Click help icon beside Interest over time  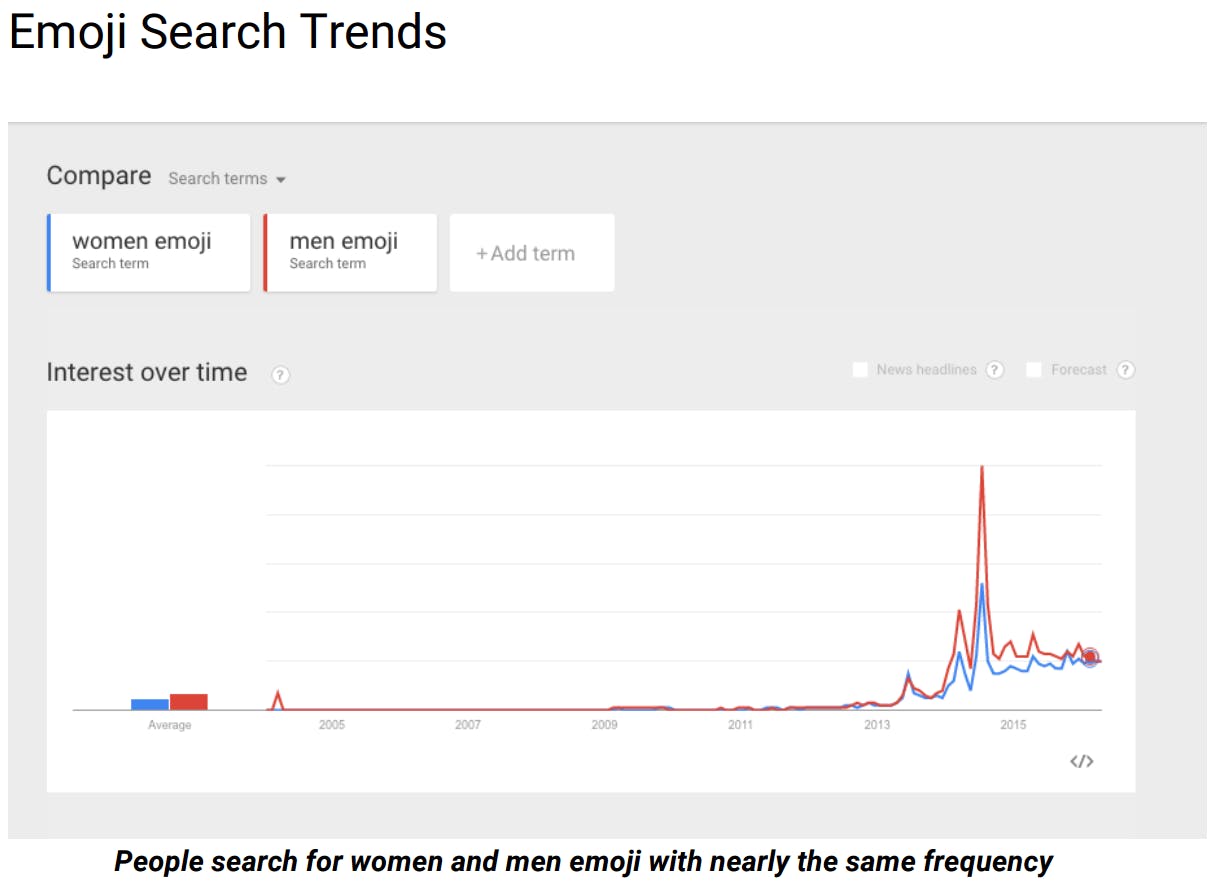click(x=281, y=375)
